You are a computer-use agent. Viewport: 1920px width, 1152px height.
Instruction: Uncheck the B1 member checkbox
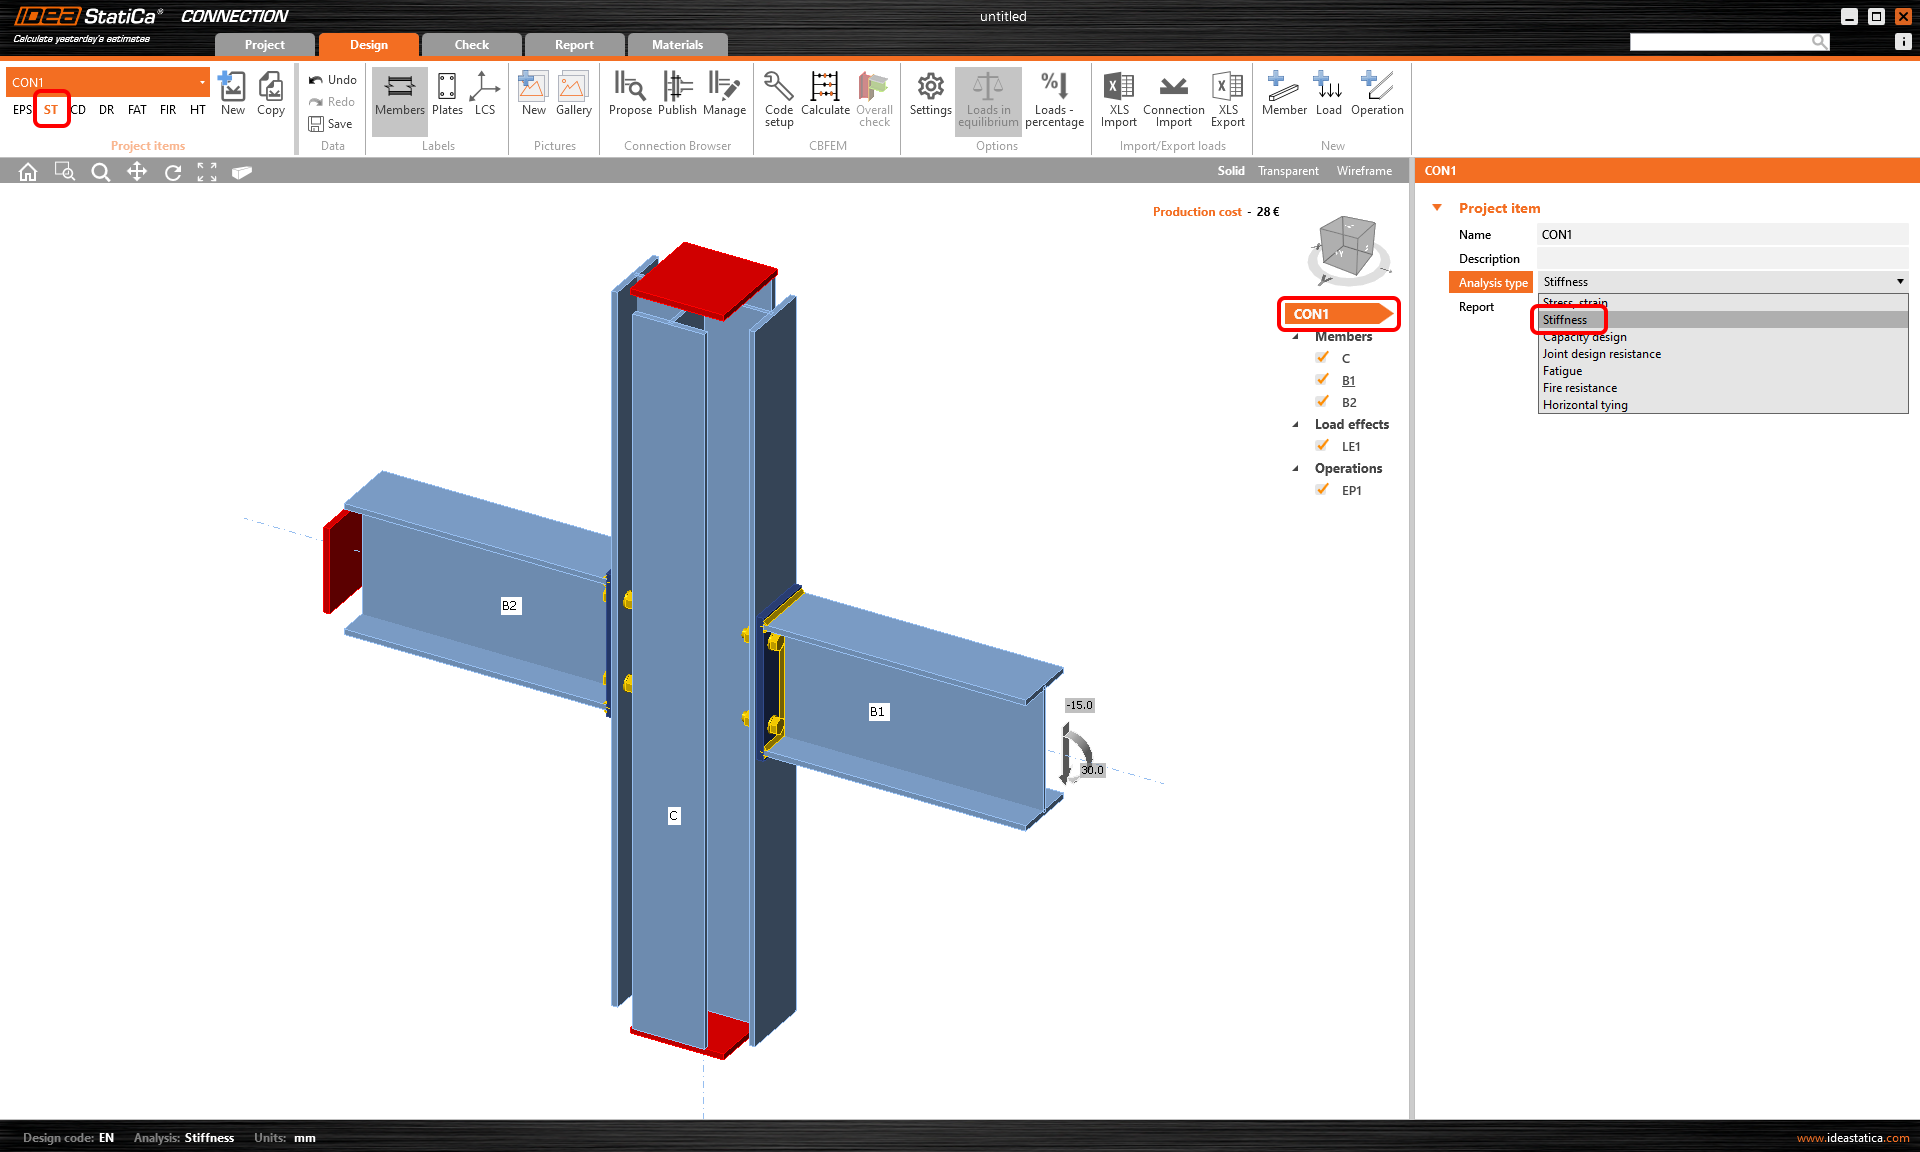pyautogui.click(x=1323, y=380)
